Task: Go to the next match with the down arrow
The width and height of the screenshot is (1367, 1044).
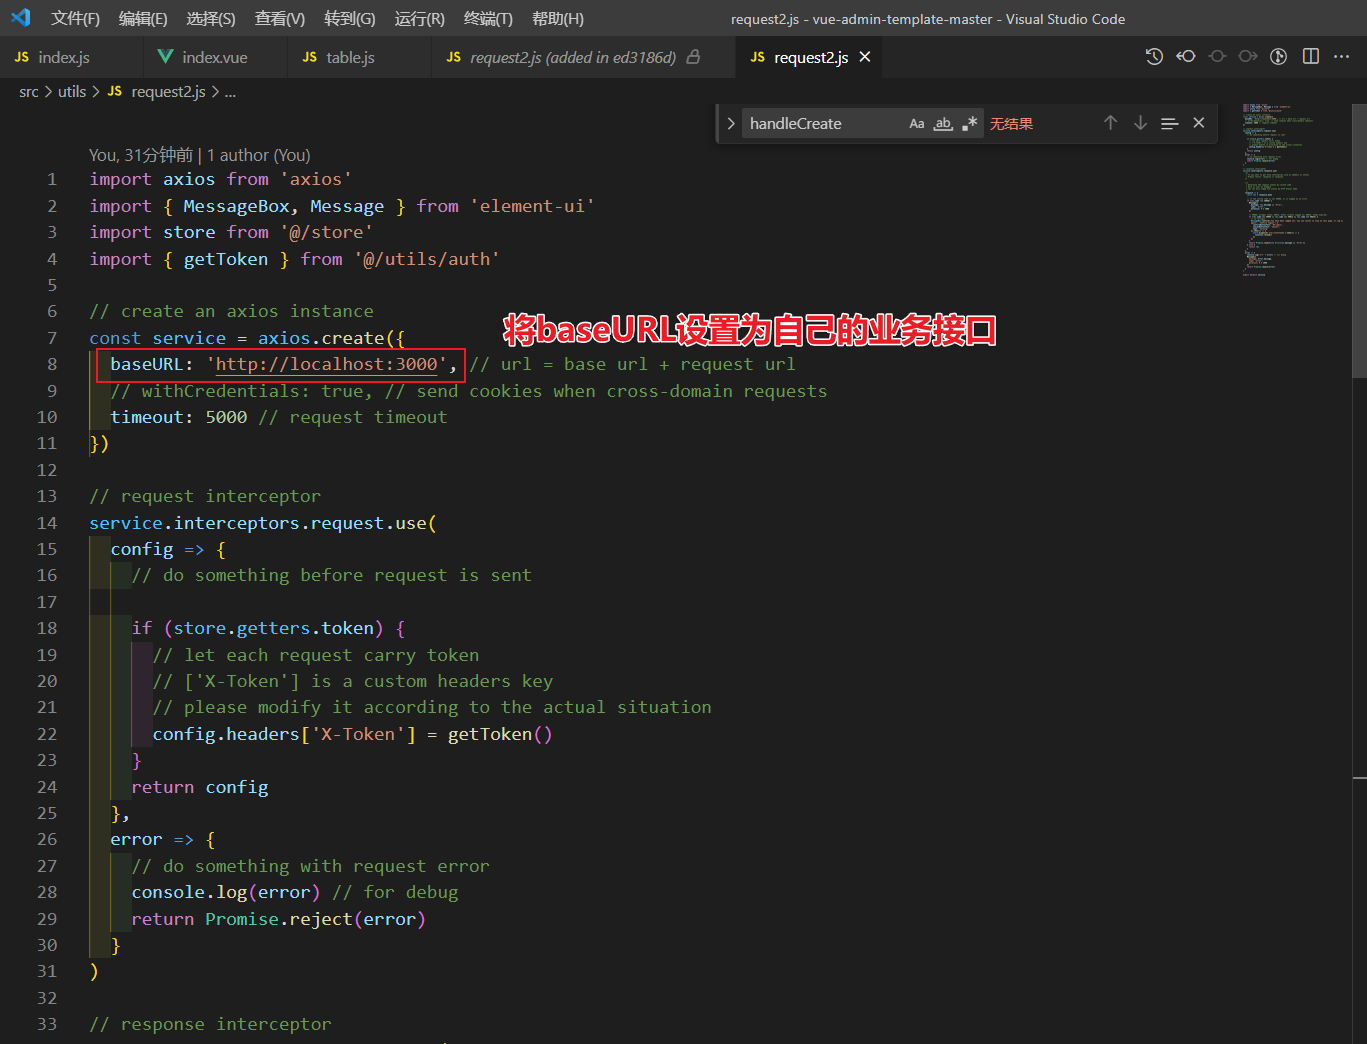Action: pyautogui.click(x=1140, y=123)
